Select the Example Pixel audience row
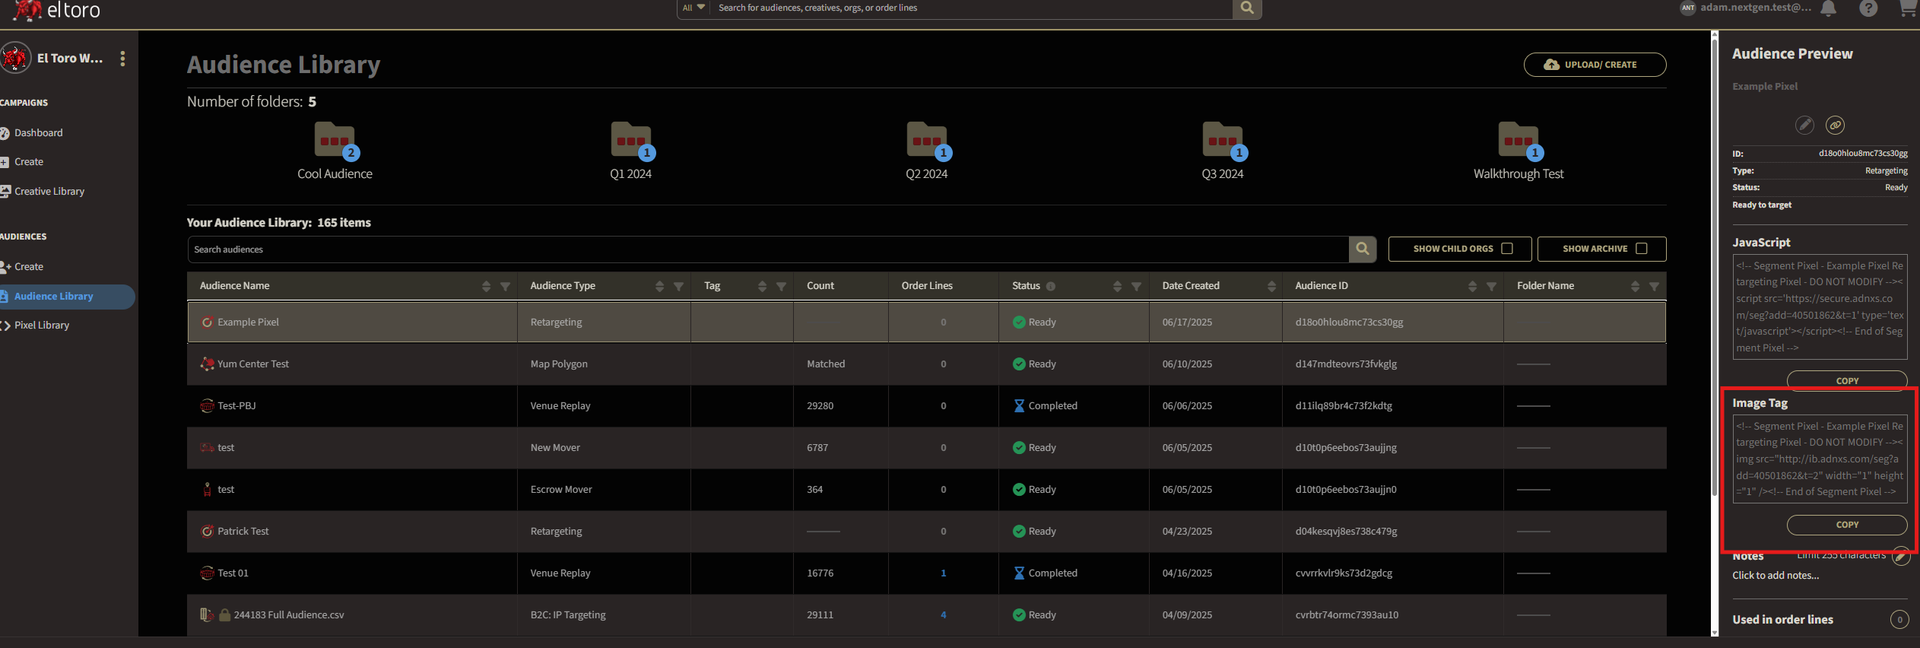1920x648 pixels. (926, 322)
